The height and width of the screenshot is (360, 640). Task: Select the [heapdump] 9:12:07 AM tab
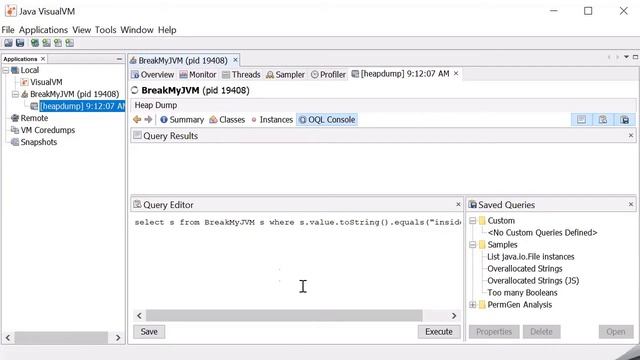point(401,74)
